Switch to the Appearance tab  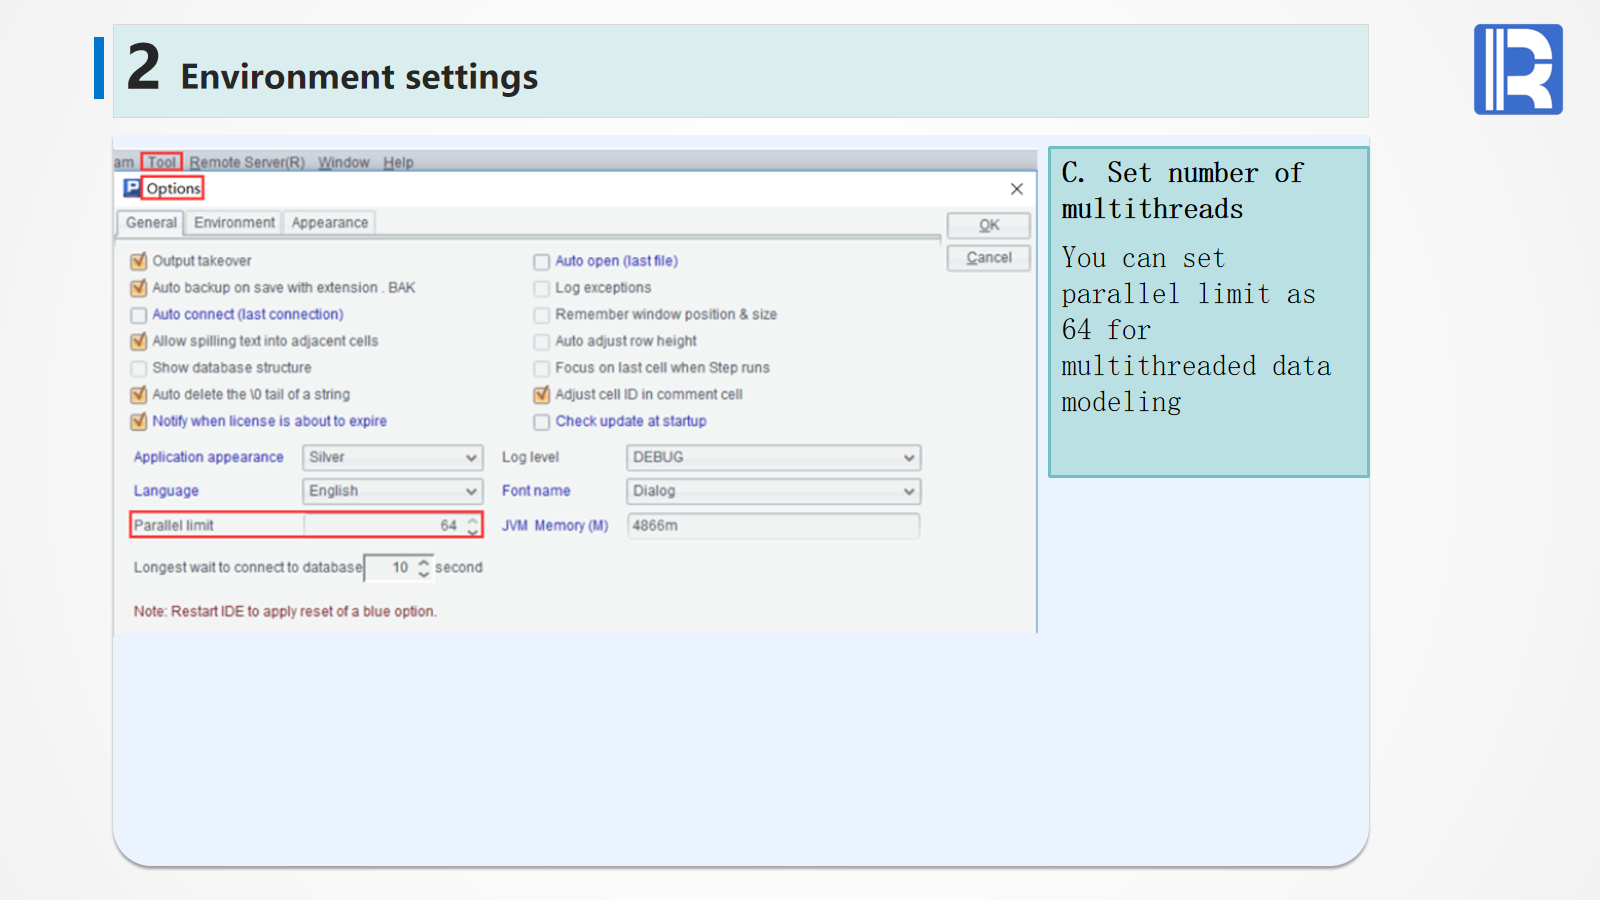click(x=329, y=223)
